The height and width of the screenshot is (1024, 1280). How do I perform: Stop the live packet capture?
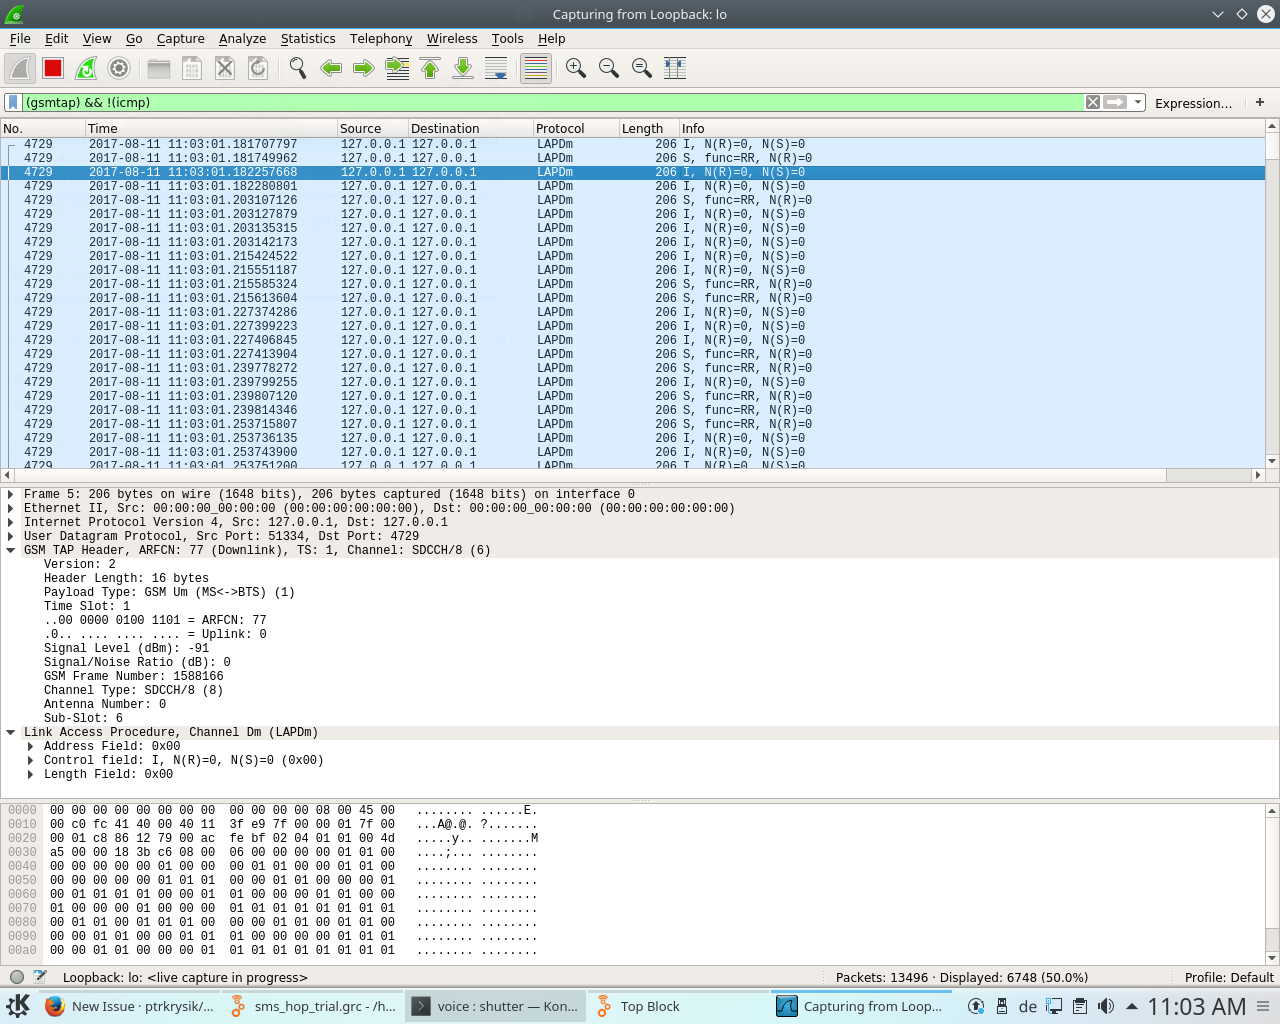click(x=52, y=68)
